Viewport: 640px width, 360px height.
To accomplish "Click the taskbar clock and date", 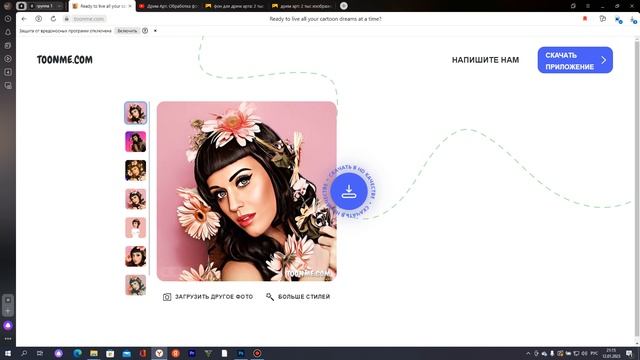I will pyautogui.click(x=611, y=353).
